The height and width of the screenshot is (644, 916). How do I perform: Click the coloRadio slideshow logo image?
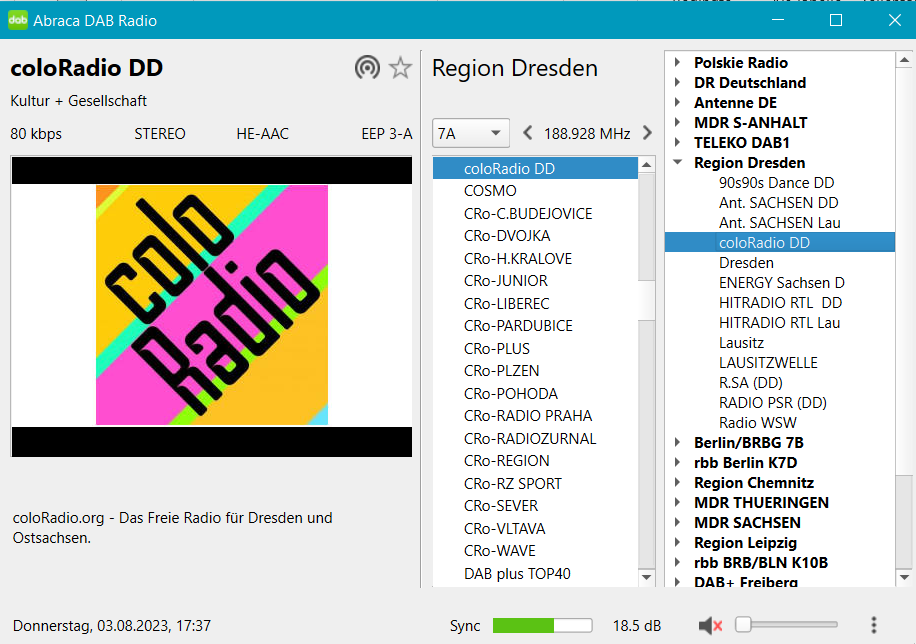click(x=211, y=305)
